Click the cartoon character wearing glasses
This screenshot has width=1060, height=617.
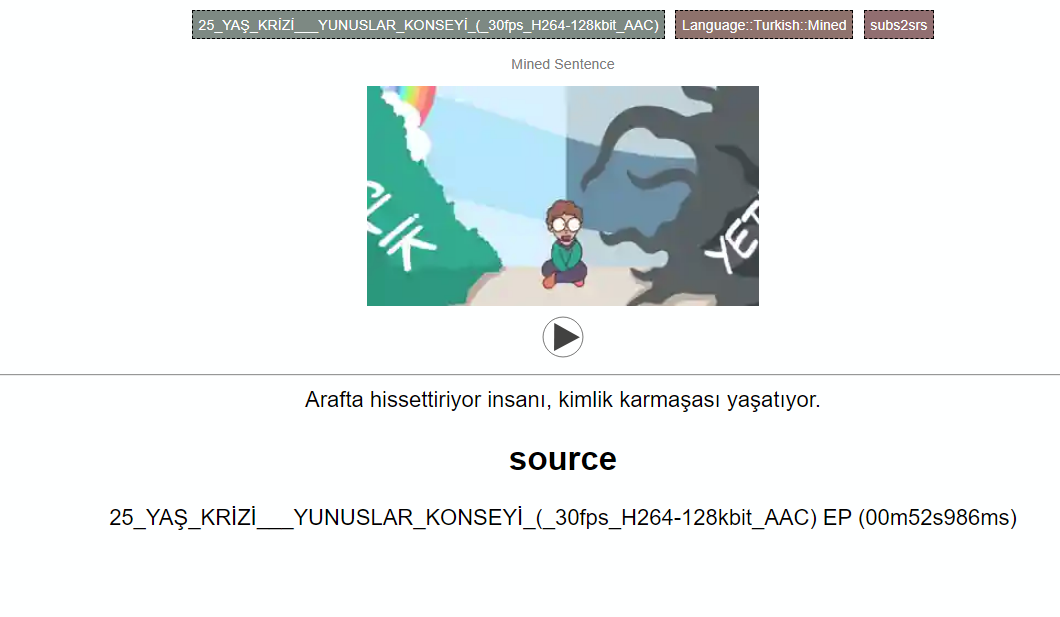pyautogui.click(x=565, y=245)
